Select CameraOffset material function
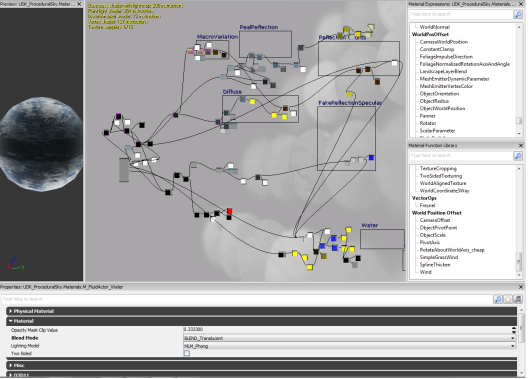The height and width of the screenshot is (379, 529). tap(435, 220)
